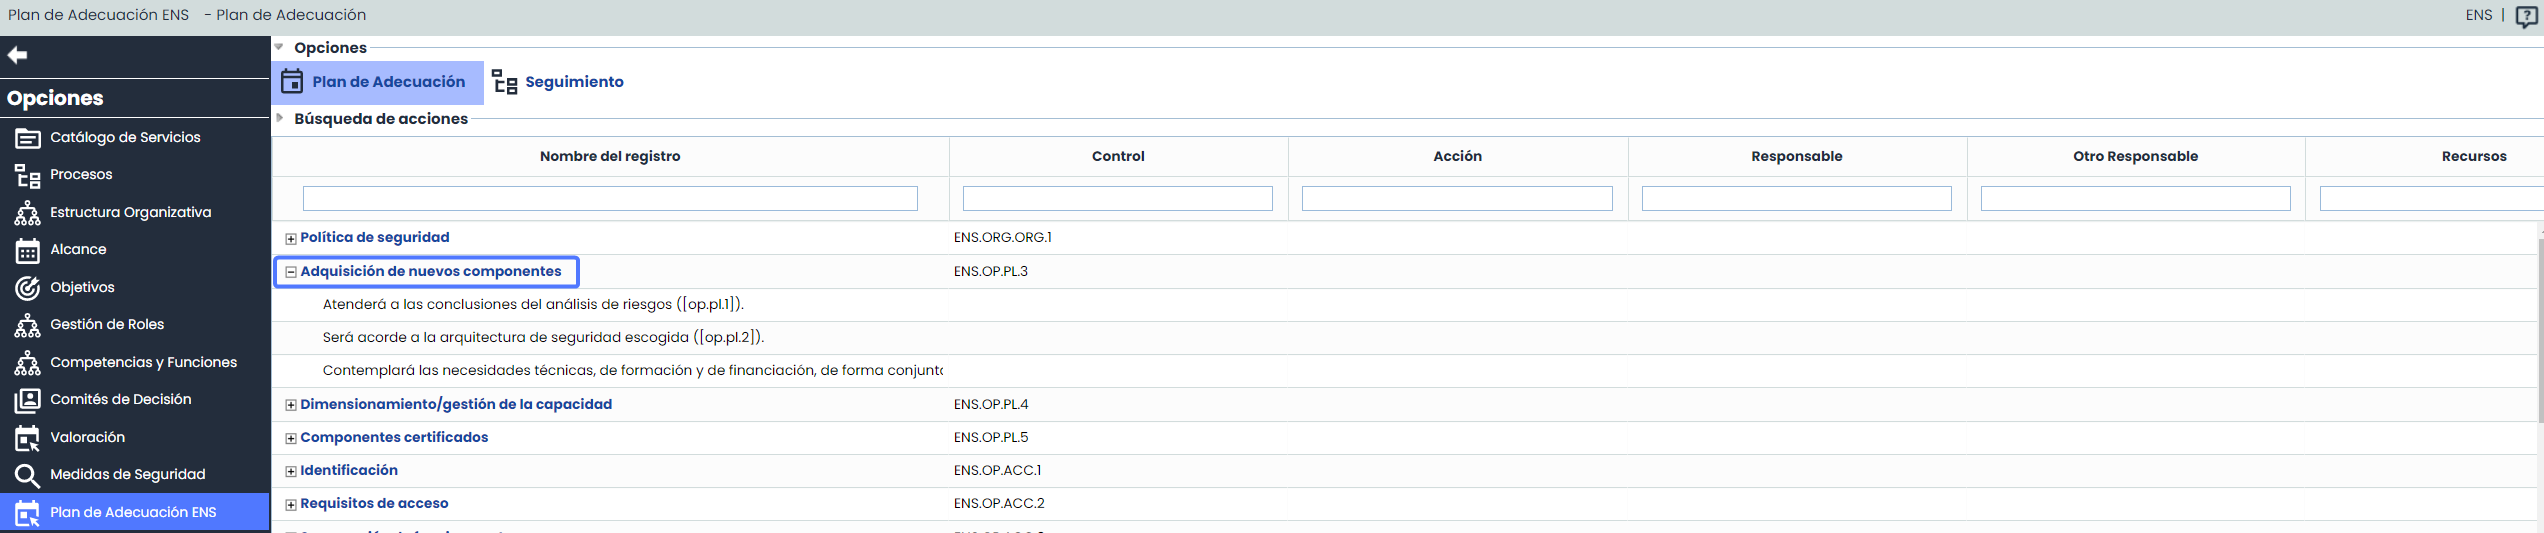Open Dimensionamiento/gestión de la capacidad link
This screenshot has width=2544, height=533.
(x=455, y=404)
